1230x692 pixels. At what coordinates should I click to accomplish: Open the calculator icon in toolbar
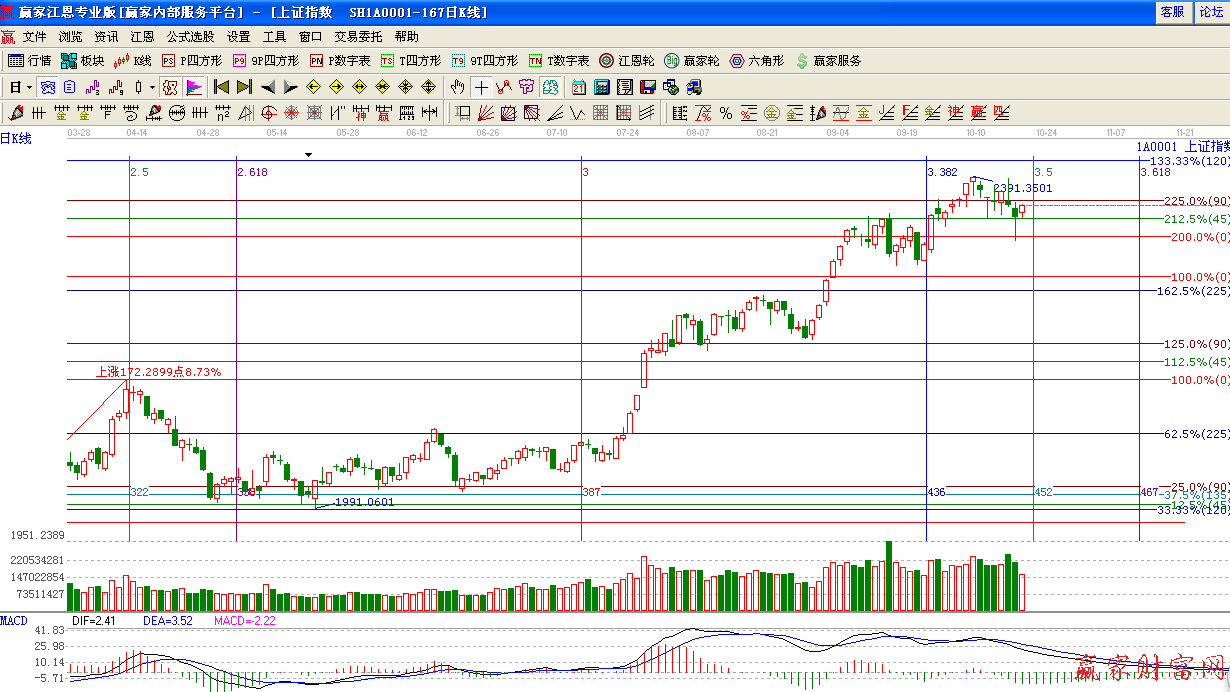coord(601,87)
